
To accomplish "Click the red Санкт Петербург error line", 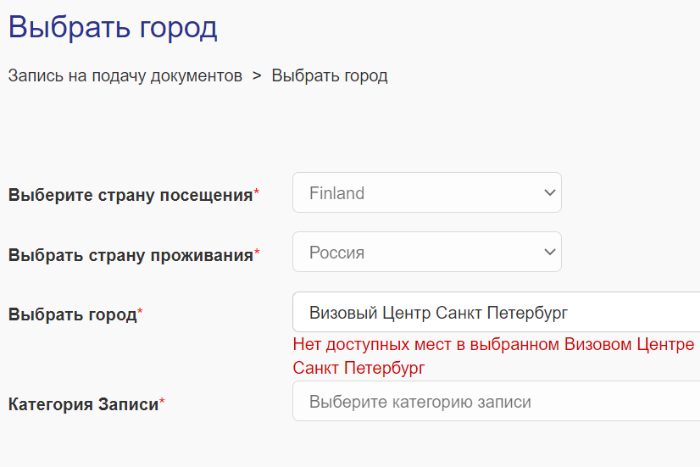I will pyautogui.click(x=359, y=368).
